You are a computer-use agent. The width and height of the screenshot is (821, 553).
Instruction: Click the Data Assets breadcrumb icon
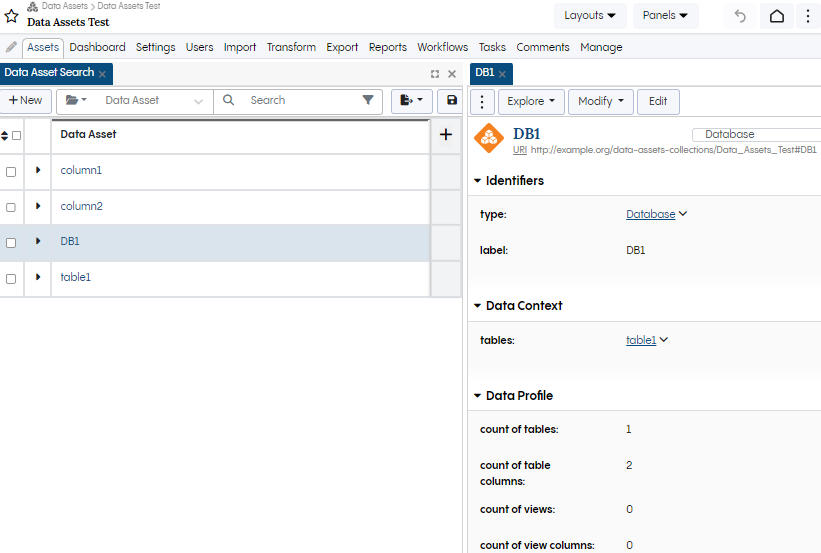coord(32,6)
